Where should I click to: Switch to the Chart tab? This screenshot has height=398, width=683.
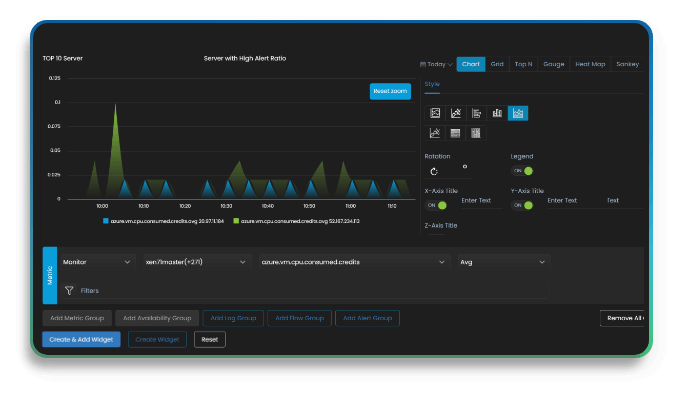(470, 64)
